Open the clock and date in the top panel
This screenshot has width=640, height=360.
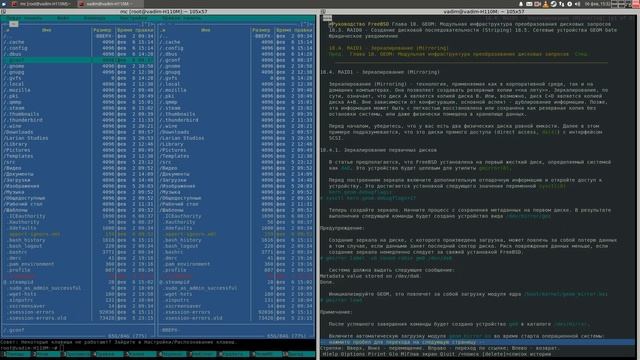click(598, 4)
